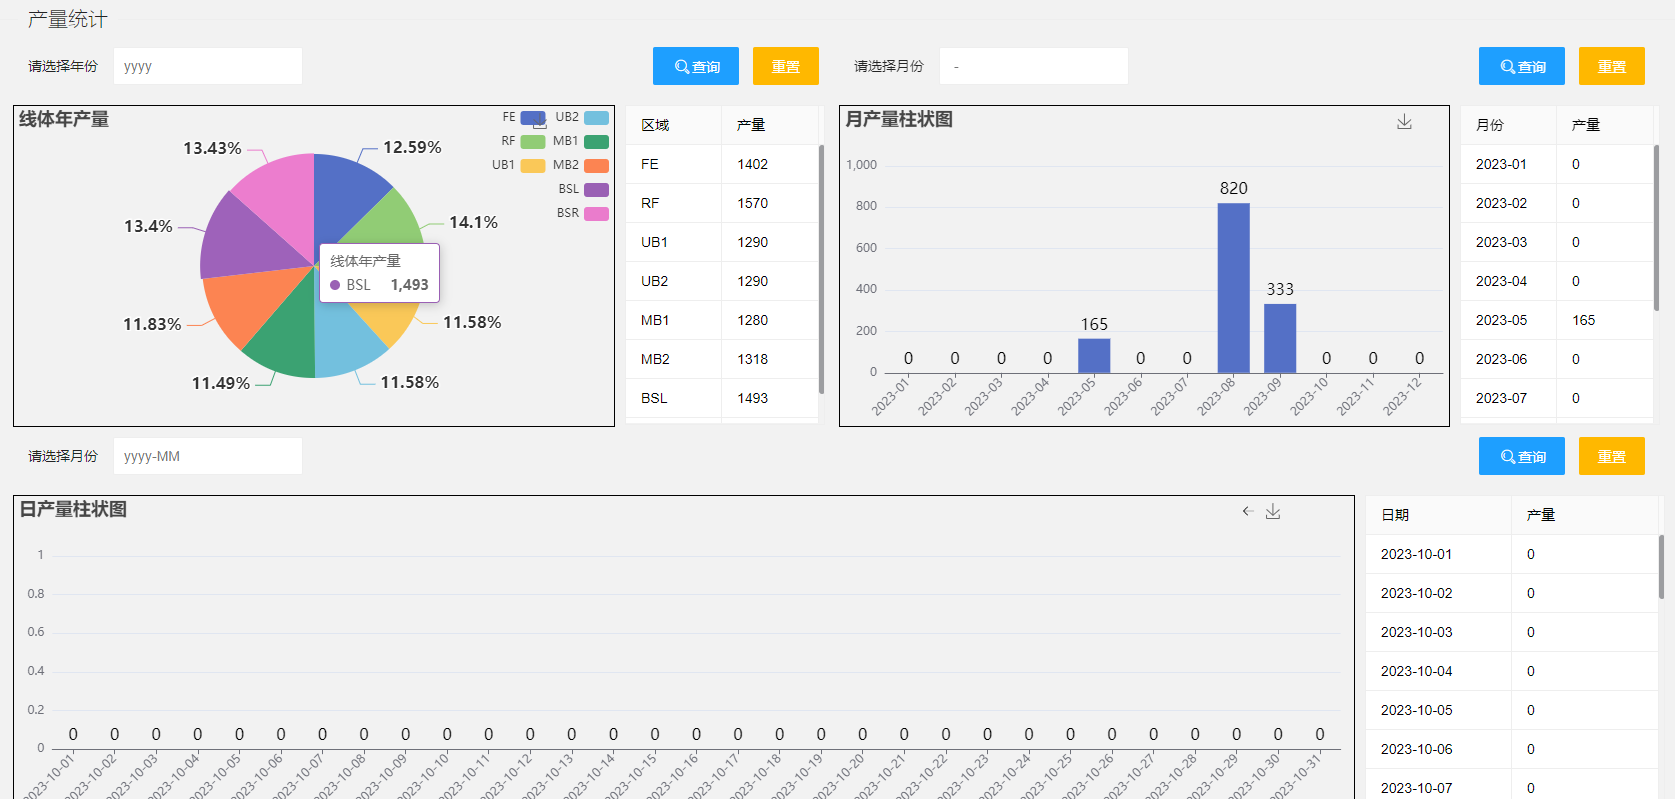Image resolution: width=1675 pixels, height=799 pixels.
Task: Select the 2023-05 row in month table
Action: 1557,320
